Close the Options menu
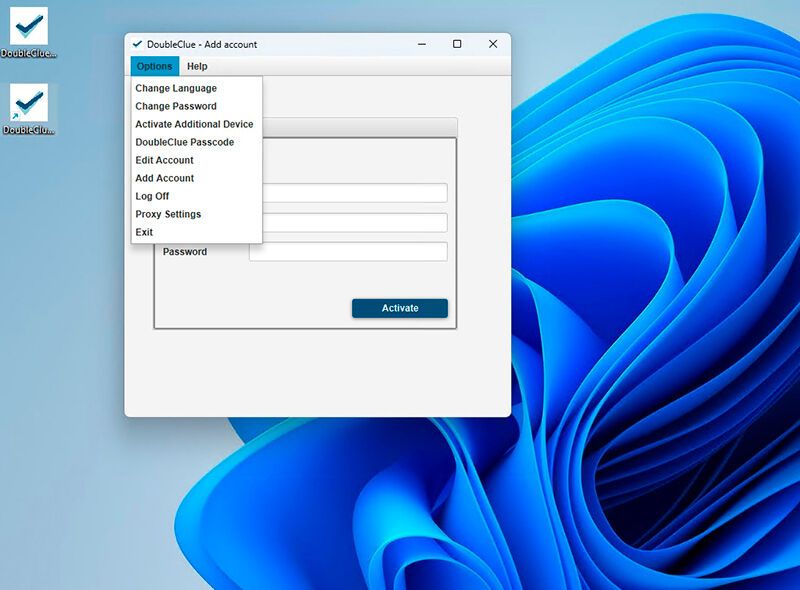The image size is (800, 590). (x=155, y=66)
